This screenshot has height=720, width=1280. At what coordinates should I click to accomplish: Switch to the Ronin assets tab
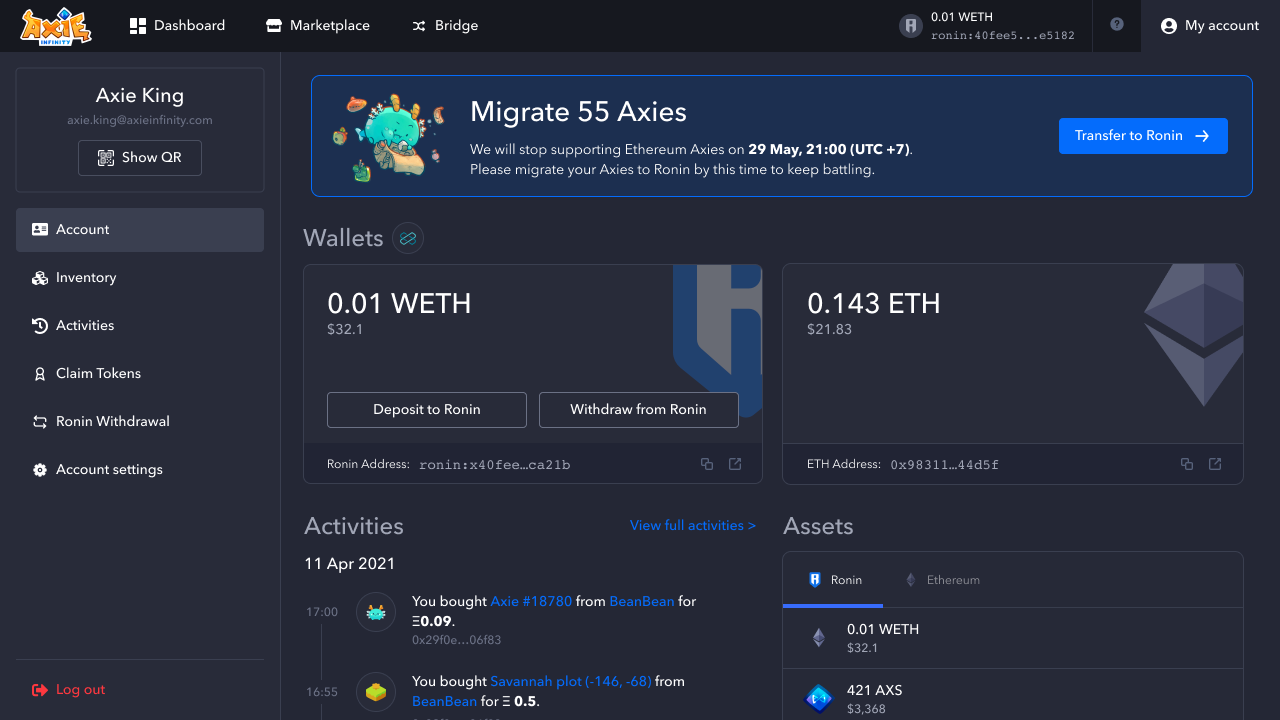pos(833,580)
